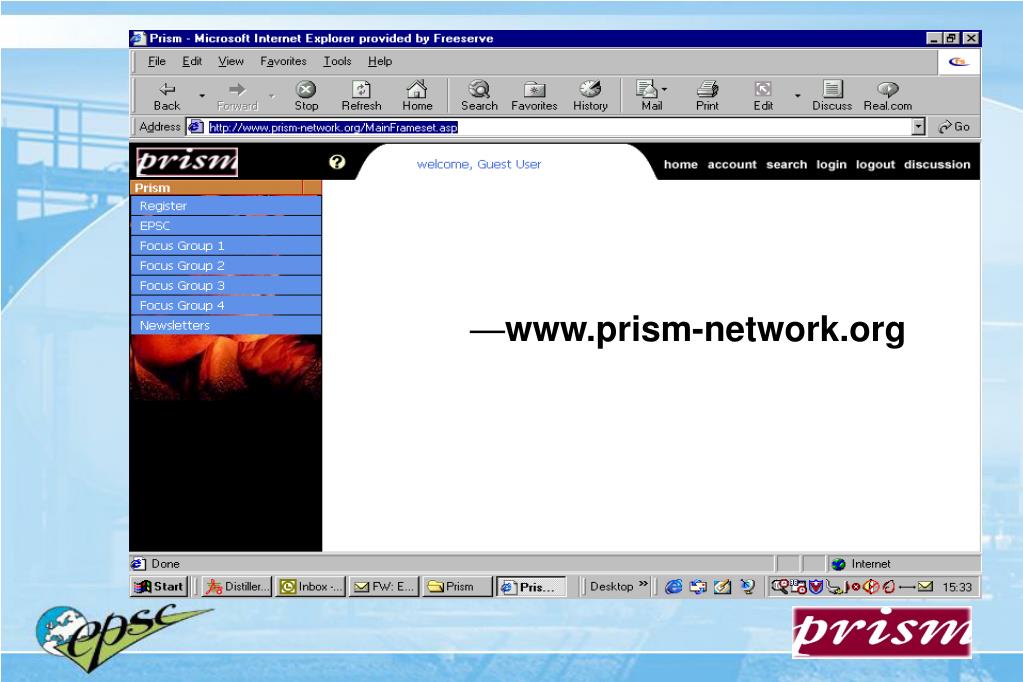Open Focus Group 4 sidebar item
1023x682 pixels.
[226, 305]
